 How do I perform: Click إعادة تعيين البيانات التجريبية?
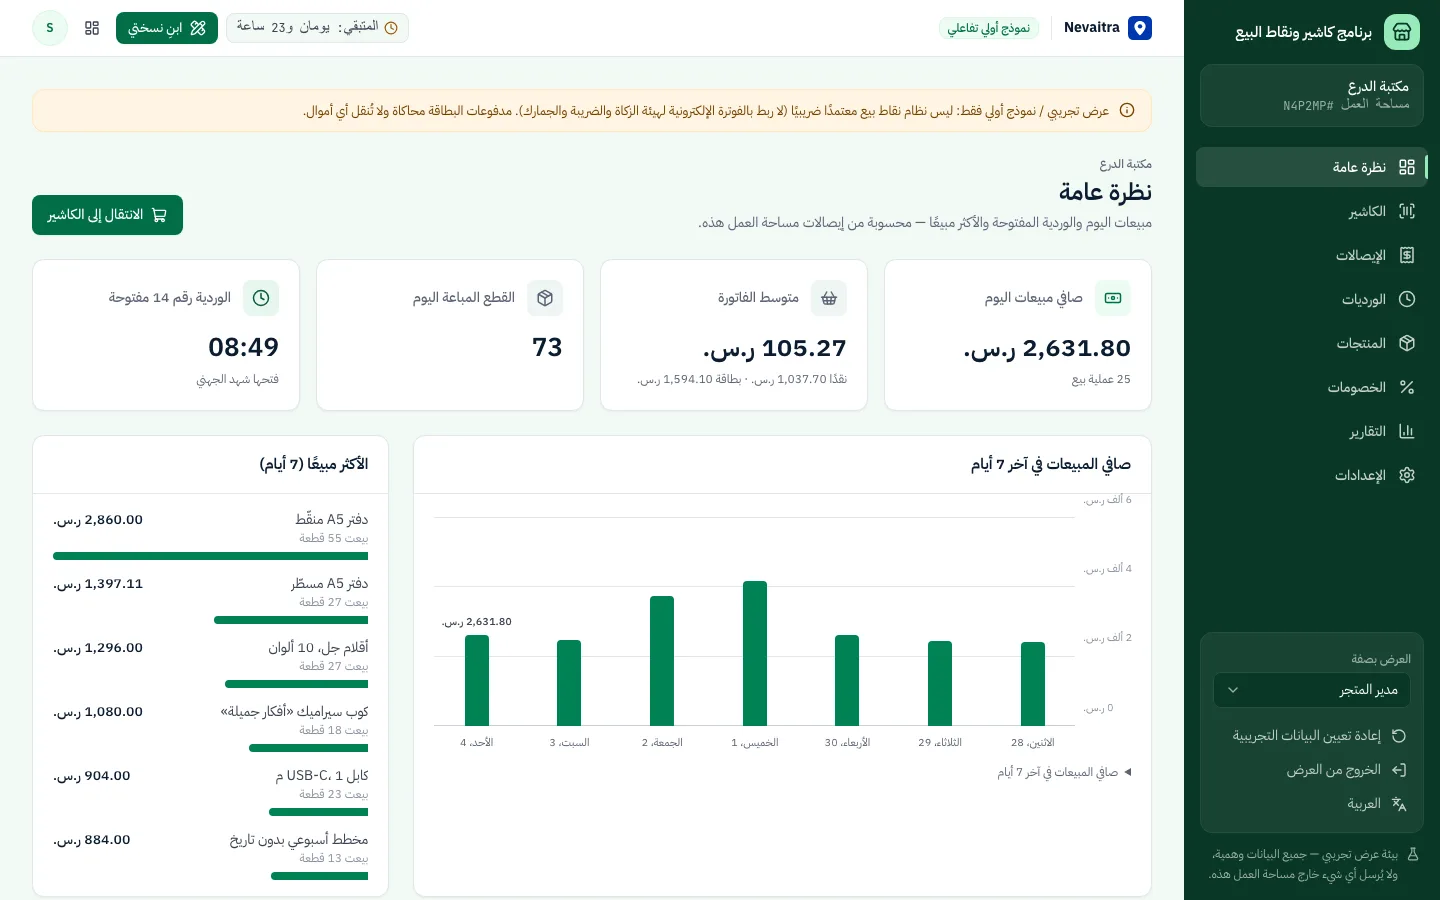point(1312,736)
